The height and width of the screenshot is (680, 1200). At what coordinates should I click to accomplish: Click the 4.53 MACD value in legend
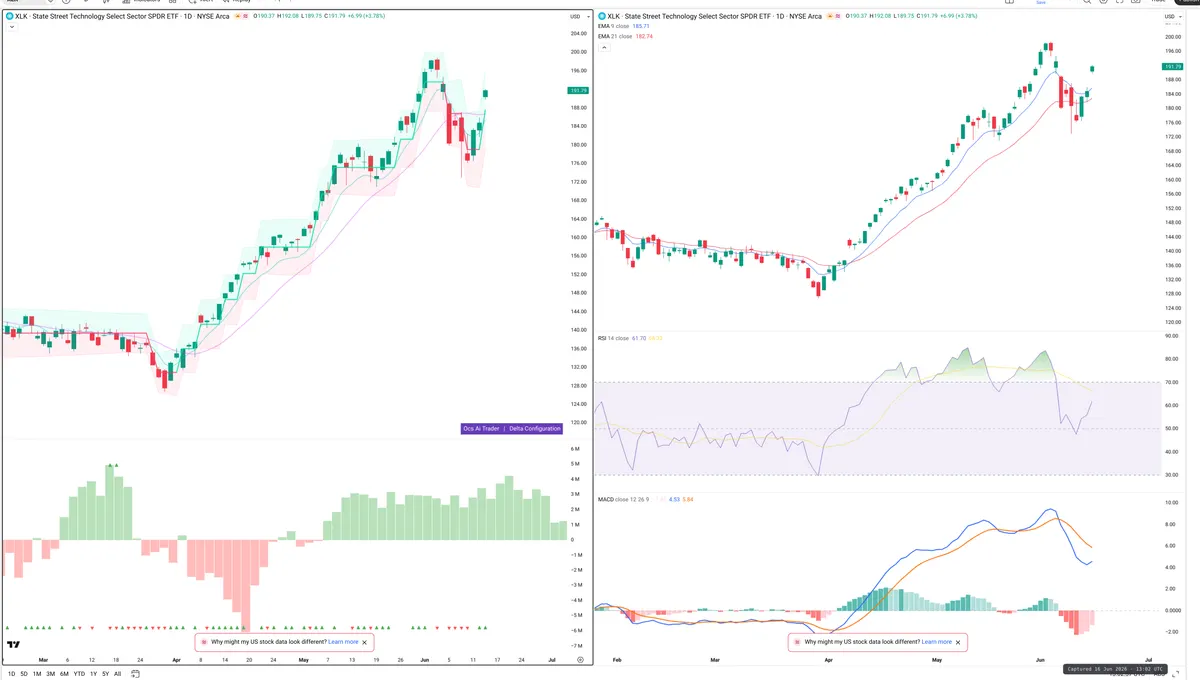pos(674,498)
